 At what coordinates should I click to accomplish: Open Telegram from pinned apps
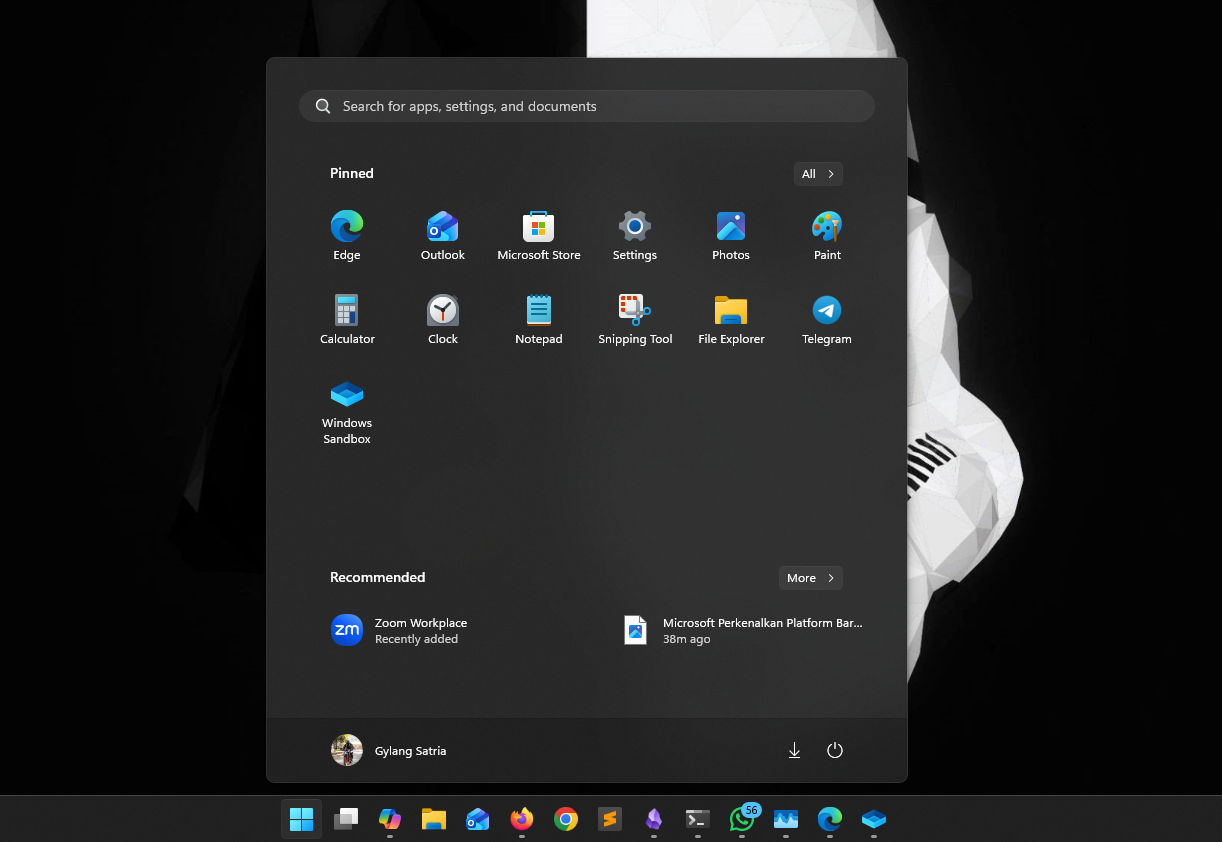coord(826,319)
